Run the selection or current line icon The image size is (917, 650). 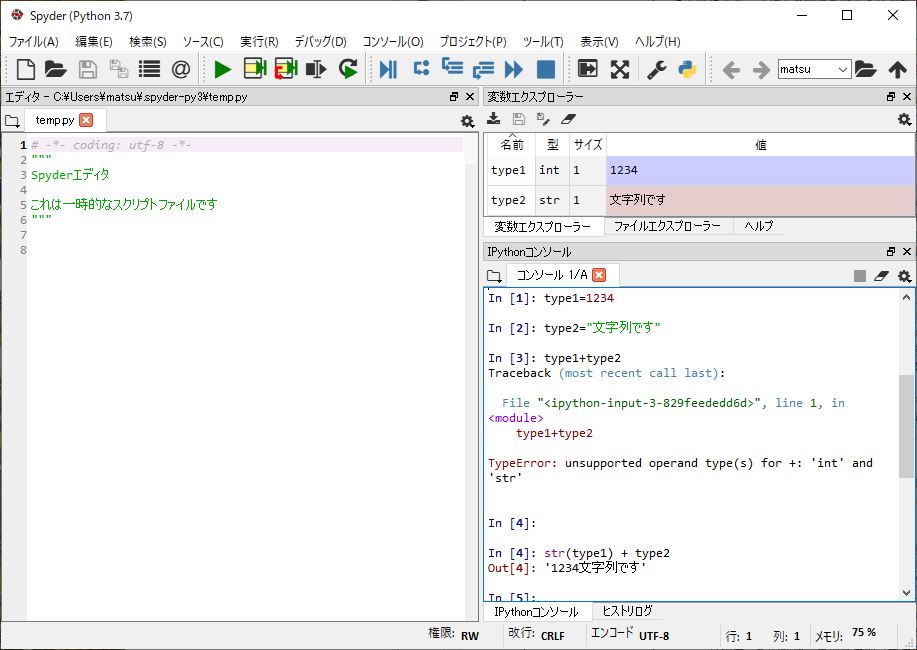(316, 69)
